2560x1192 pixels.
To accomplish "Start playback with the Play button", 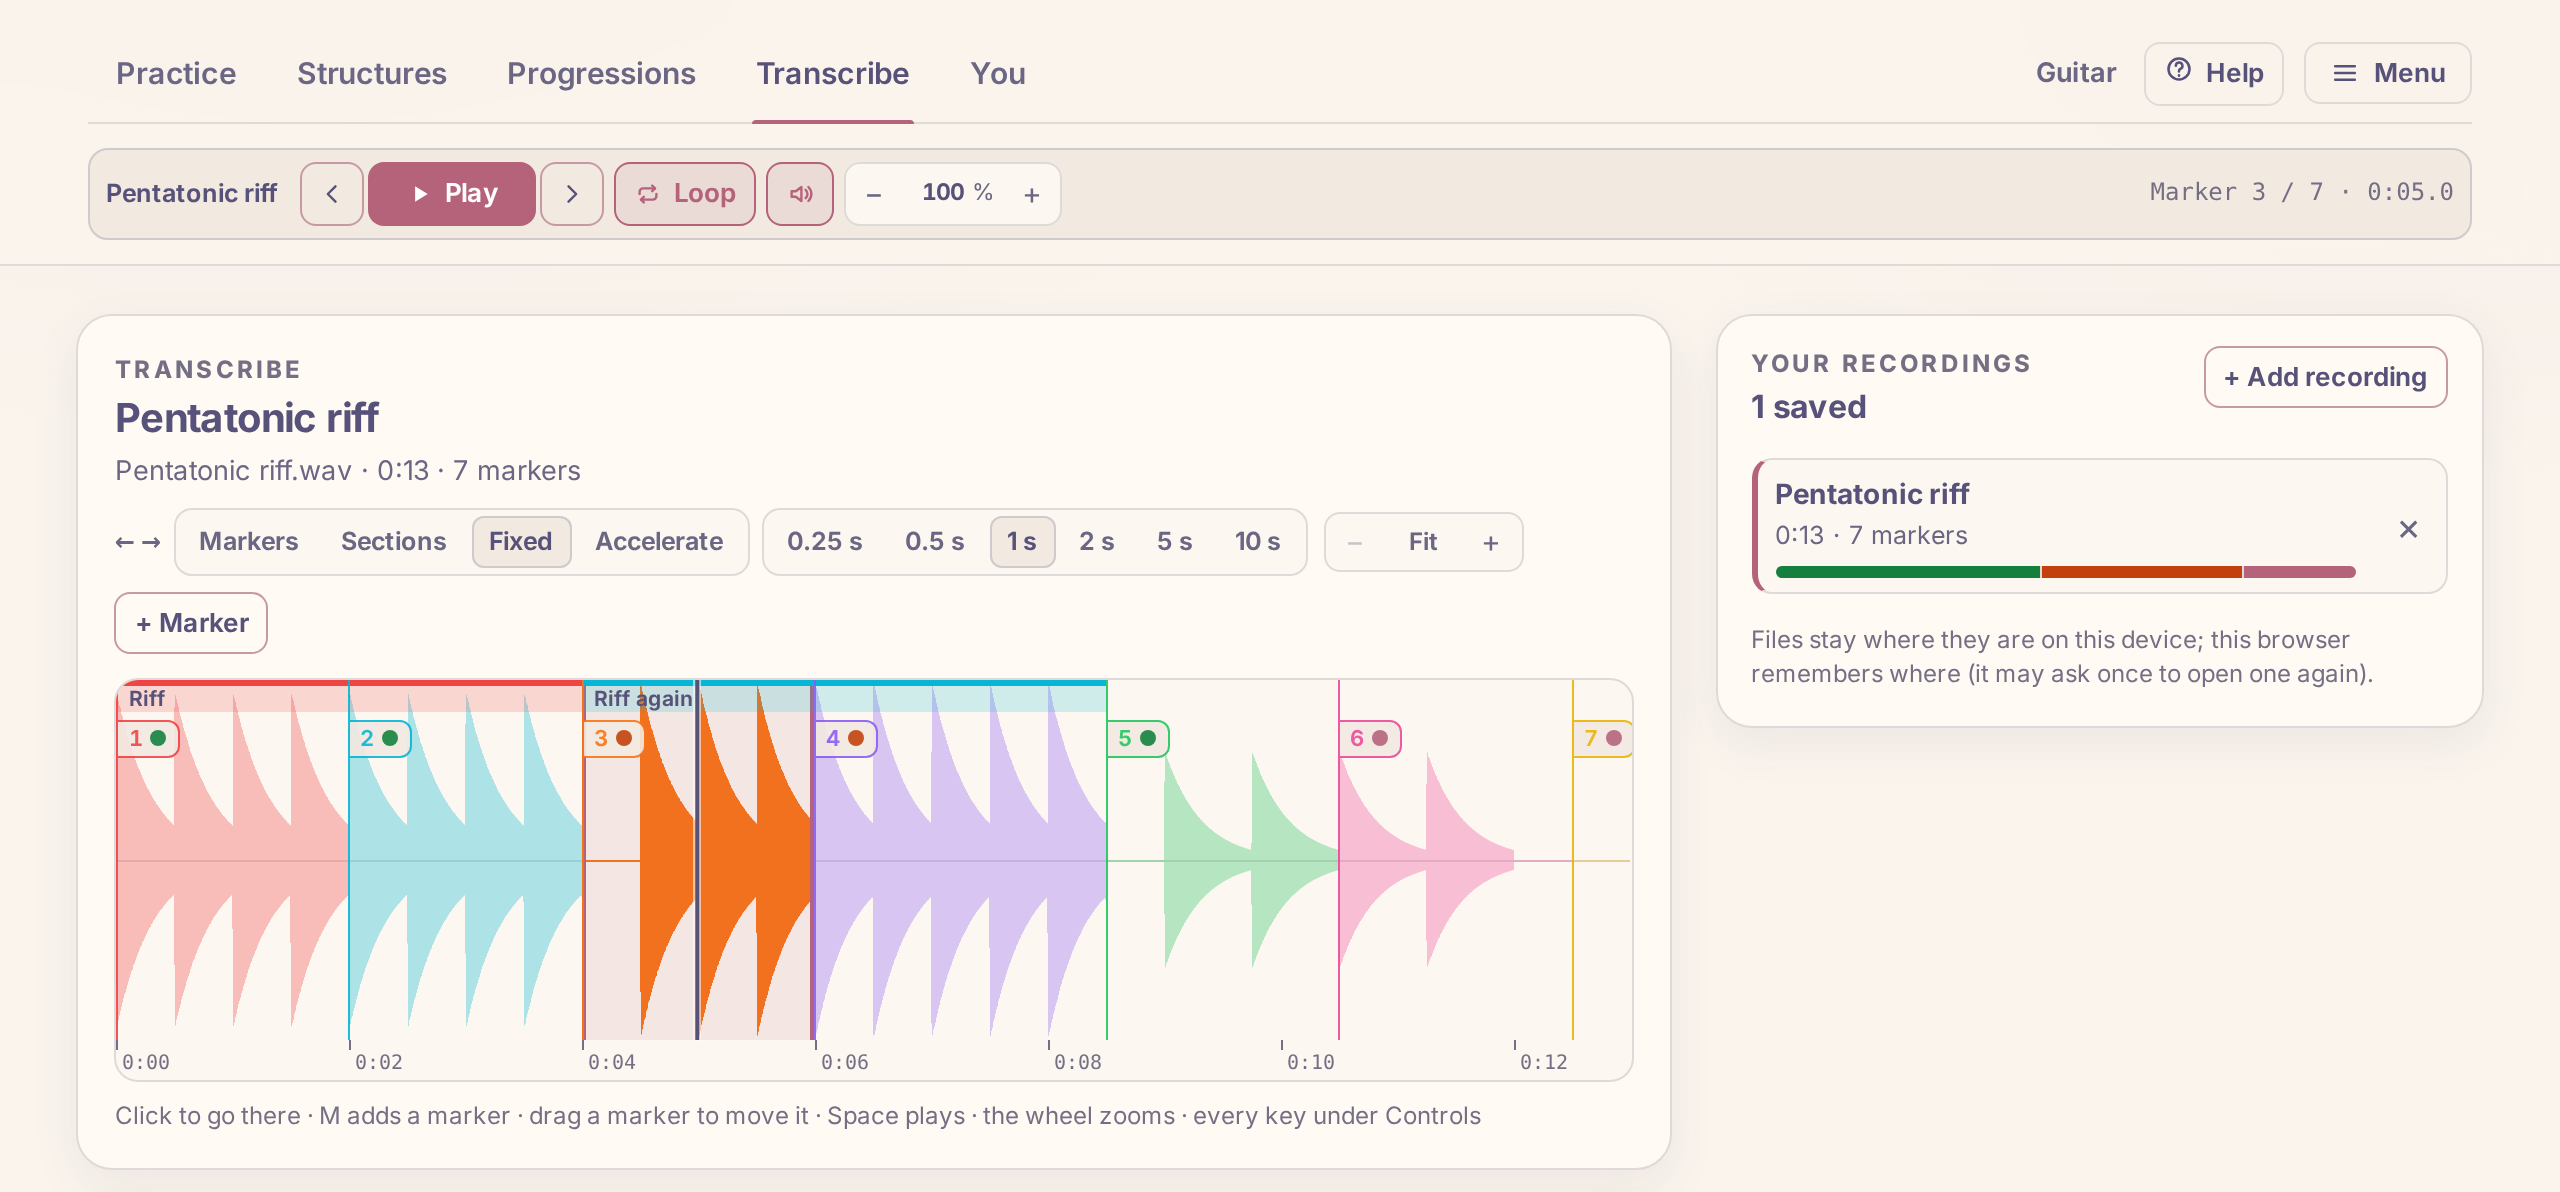I will point(452,194).
